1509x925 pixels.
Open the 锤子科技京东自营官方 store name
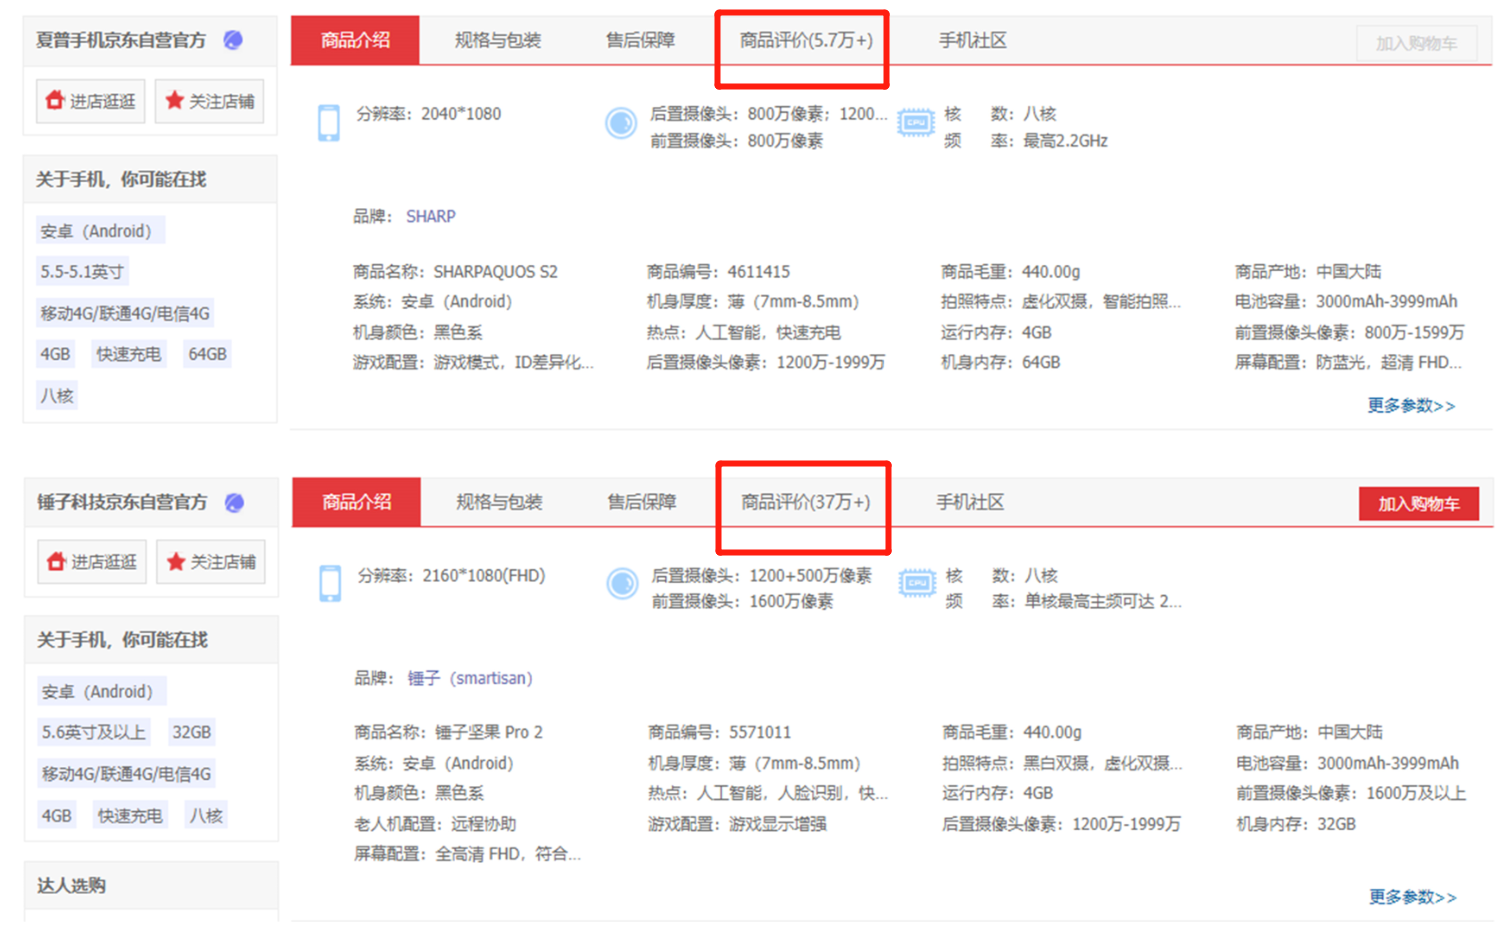pos(122,502)
